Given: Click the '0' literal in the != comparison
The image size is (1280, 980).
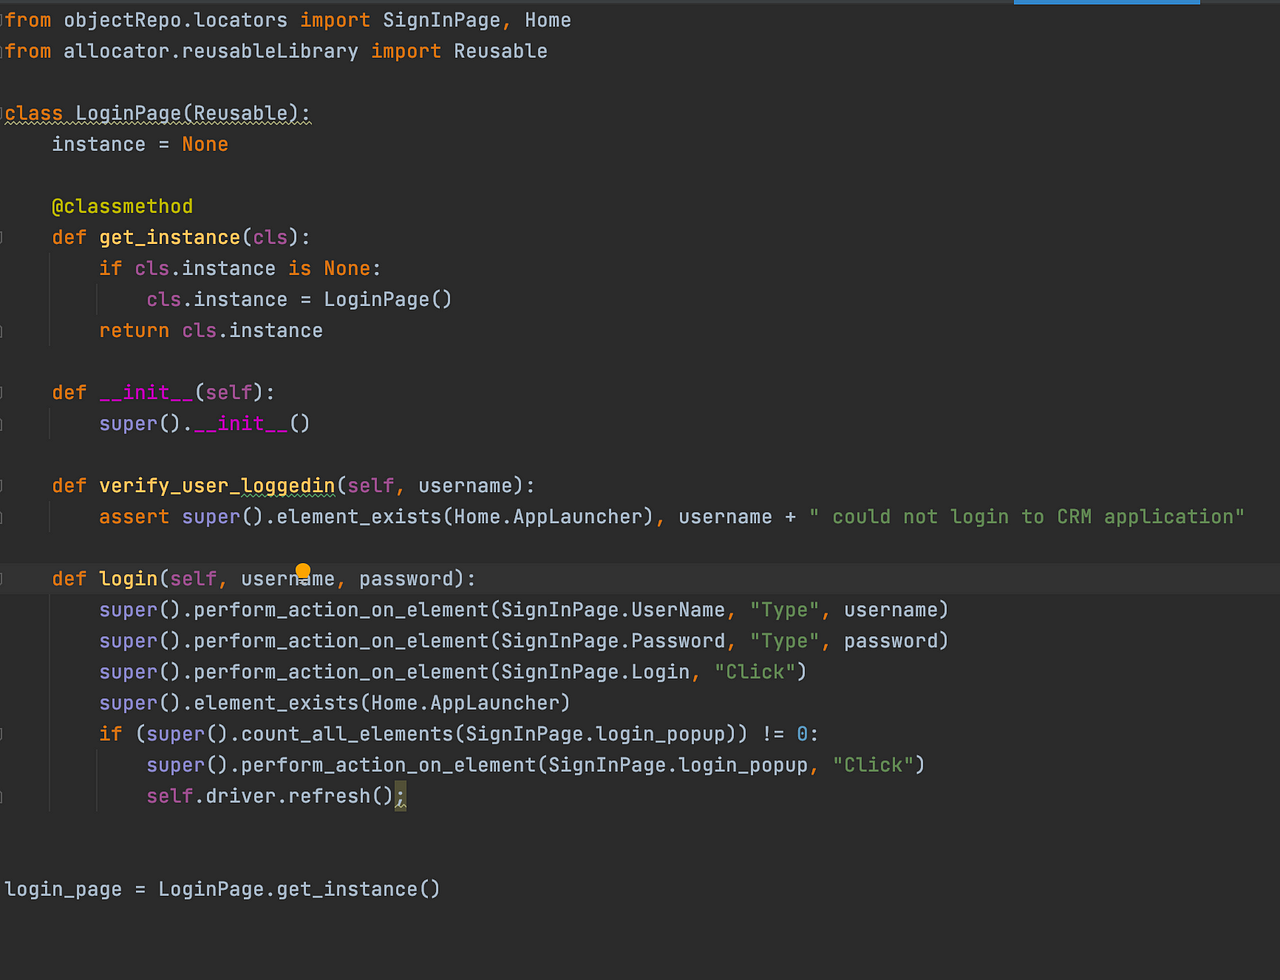Looking at the screenshot, I should 802,733.
